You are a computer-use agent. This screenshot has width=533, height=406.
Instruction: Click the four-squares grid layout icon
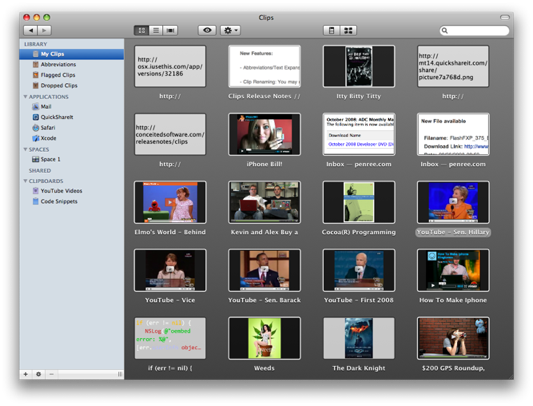click(x=348, y=31)
